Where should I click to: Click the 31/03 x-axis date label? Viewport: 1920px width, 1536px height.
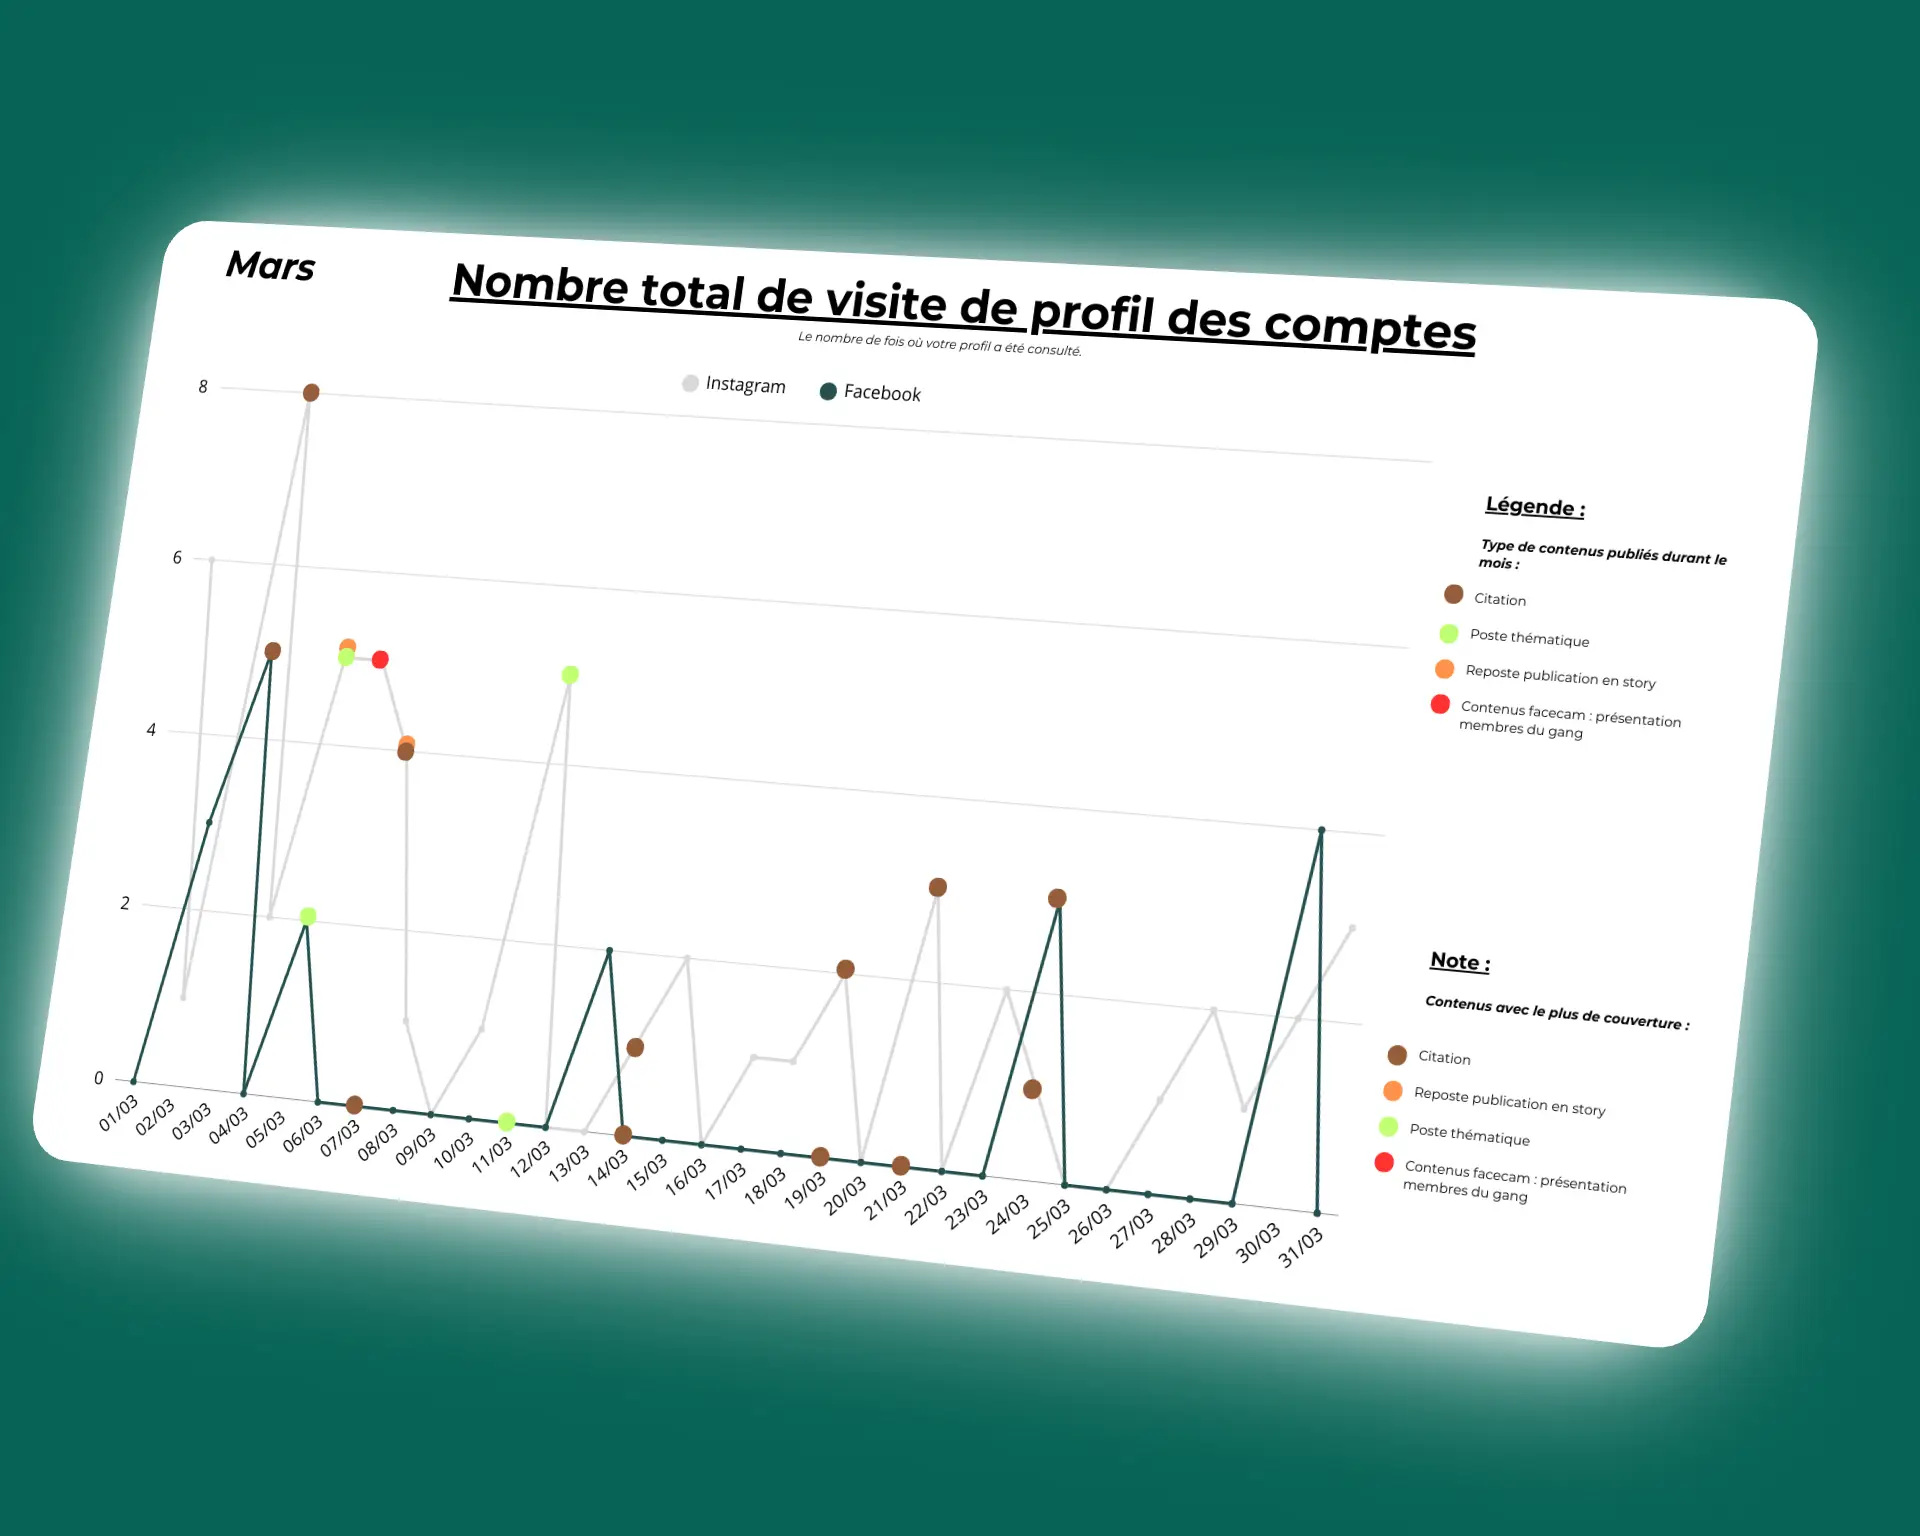[x=1301, y=1247]
